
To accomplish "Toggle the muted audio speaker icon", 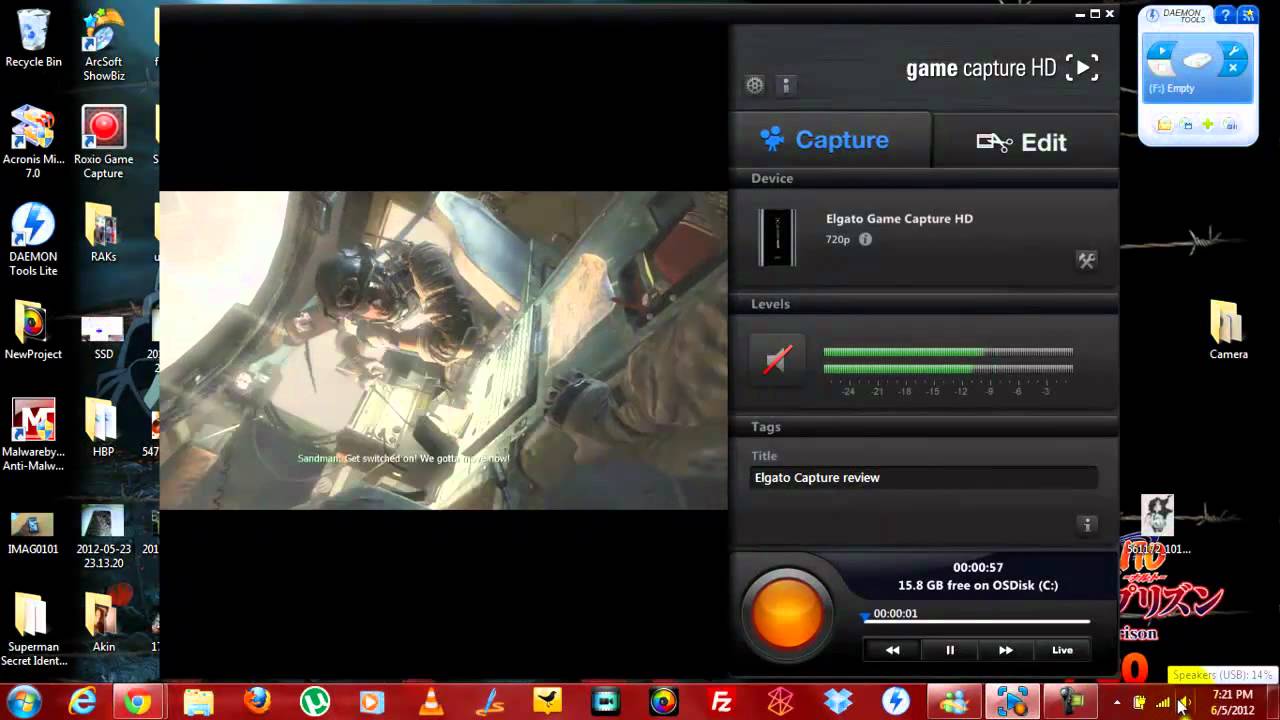I will [777, 359].
